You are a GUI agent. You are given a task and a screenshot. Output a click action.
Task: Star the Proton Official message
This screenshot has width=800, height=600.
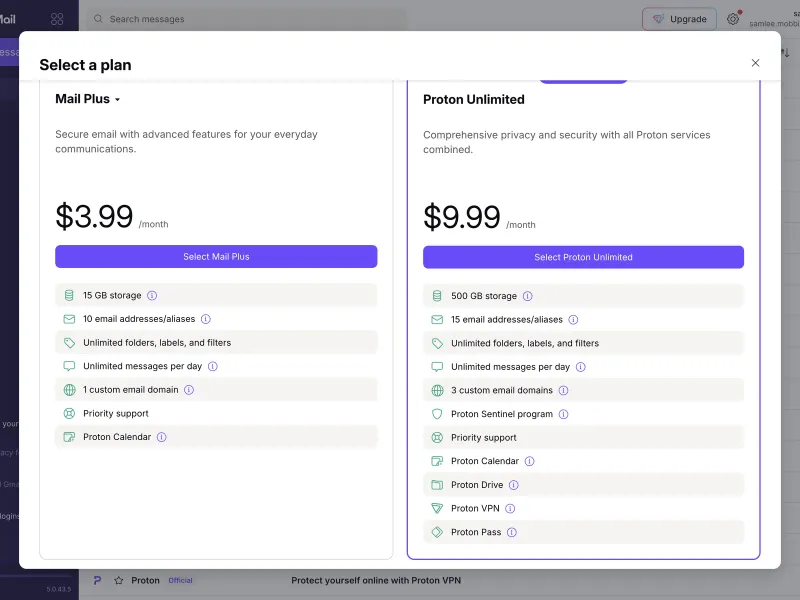click(119, 581)
